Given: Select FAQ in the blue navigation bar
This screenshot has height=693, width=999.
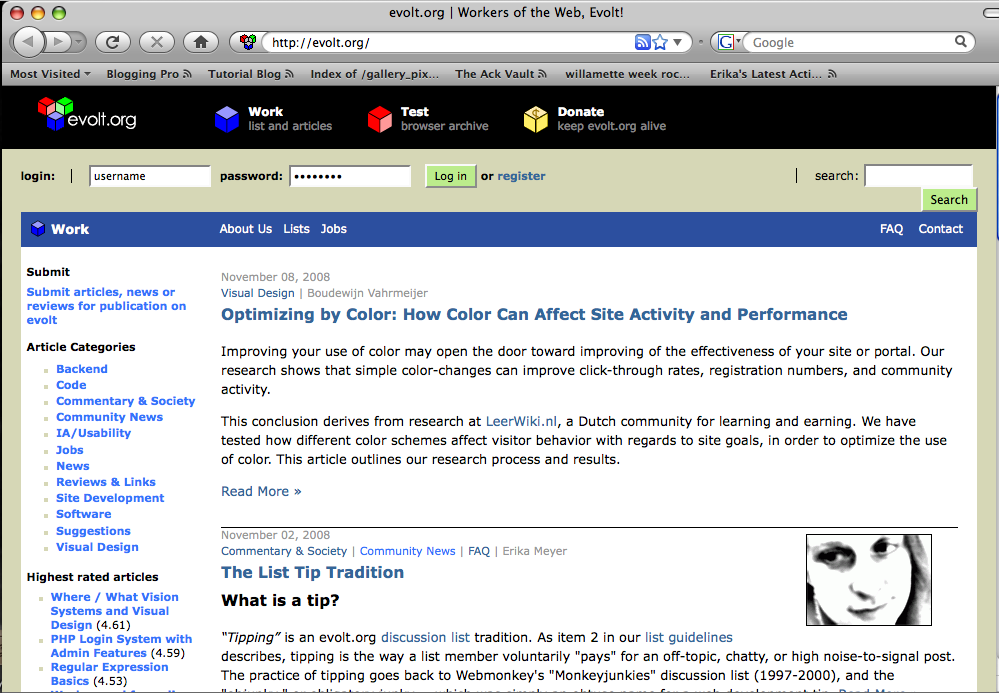Looking at the screenshot, I should [891, 229].
